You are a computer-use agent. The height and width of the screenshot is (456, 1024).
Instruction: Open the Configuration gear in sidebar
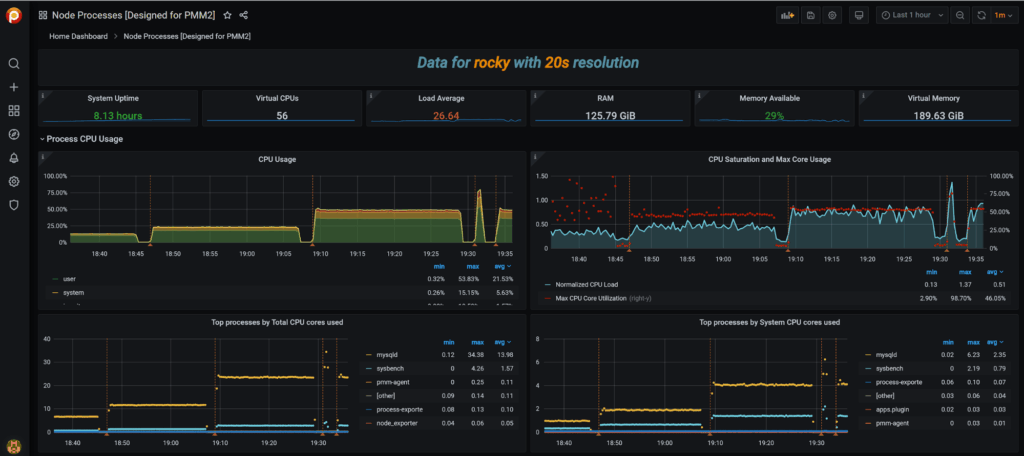coord(14,181)
